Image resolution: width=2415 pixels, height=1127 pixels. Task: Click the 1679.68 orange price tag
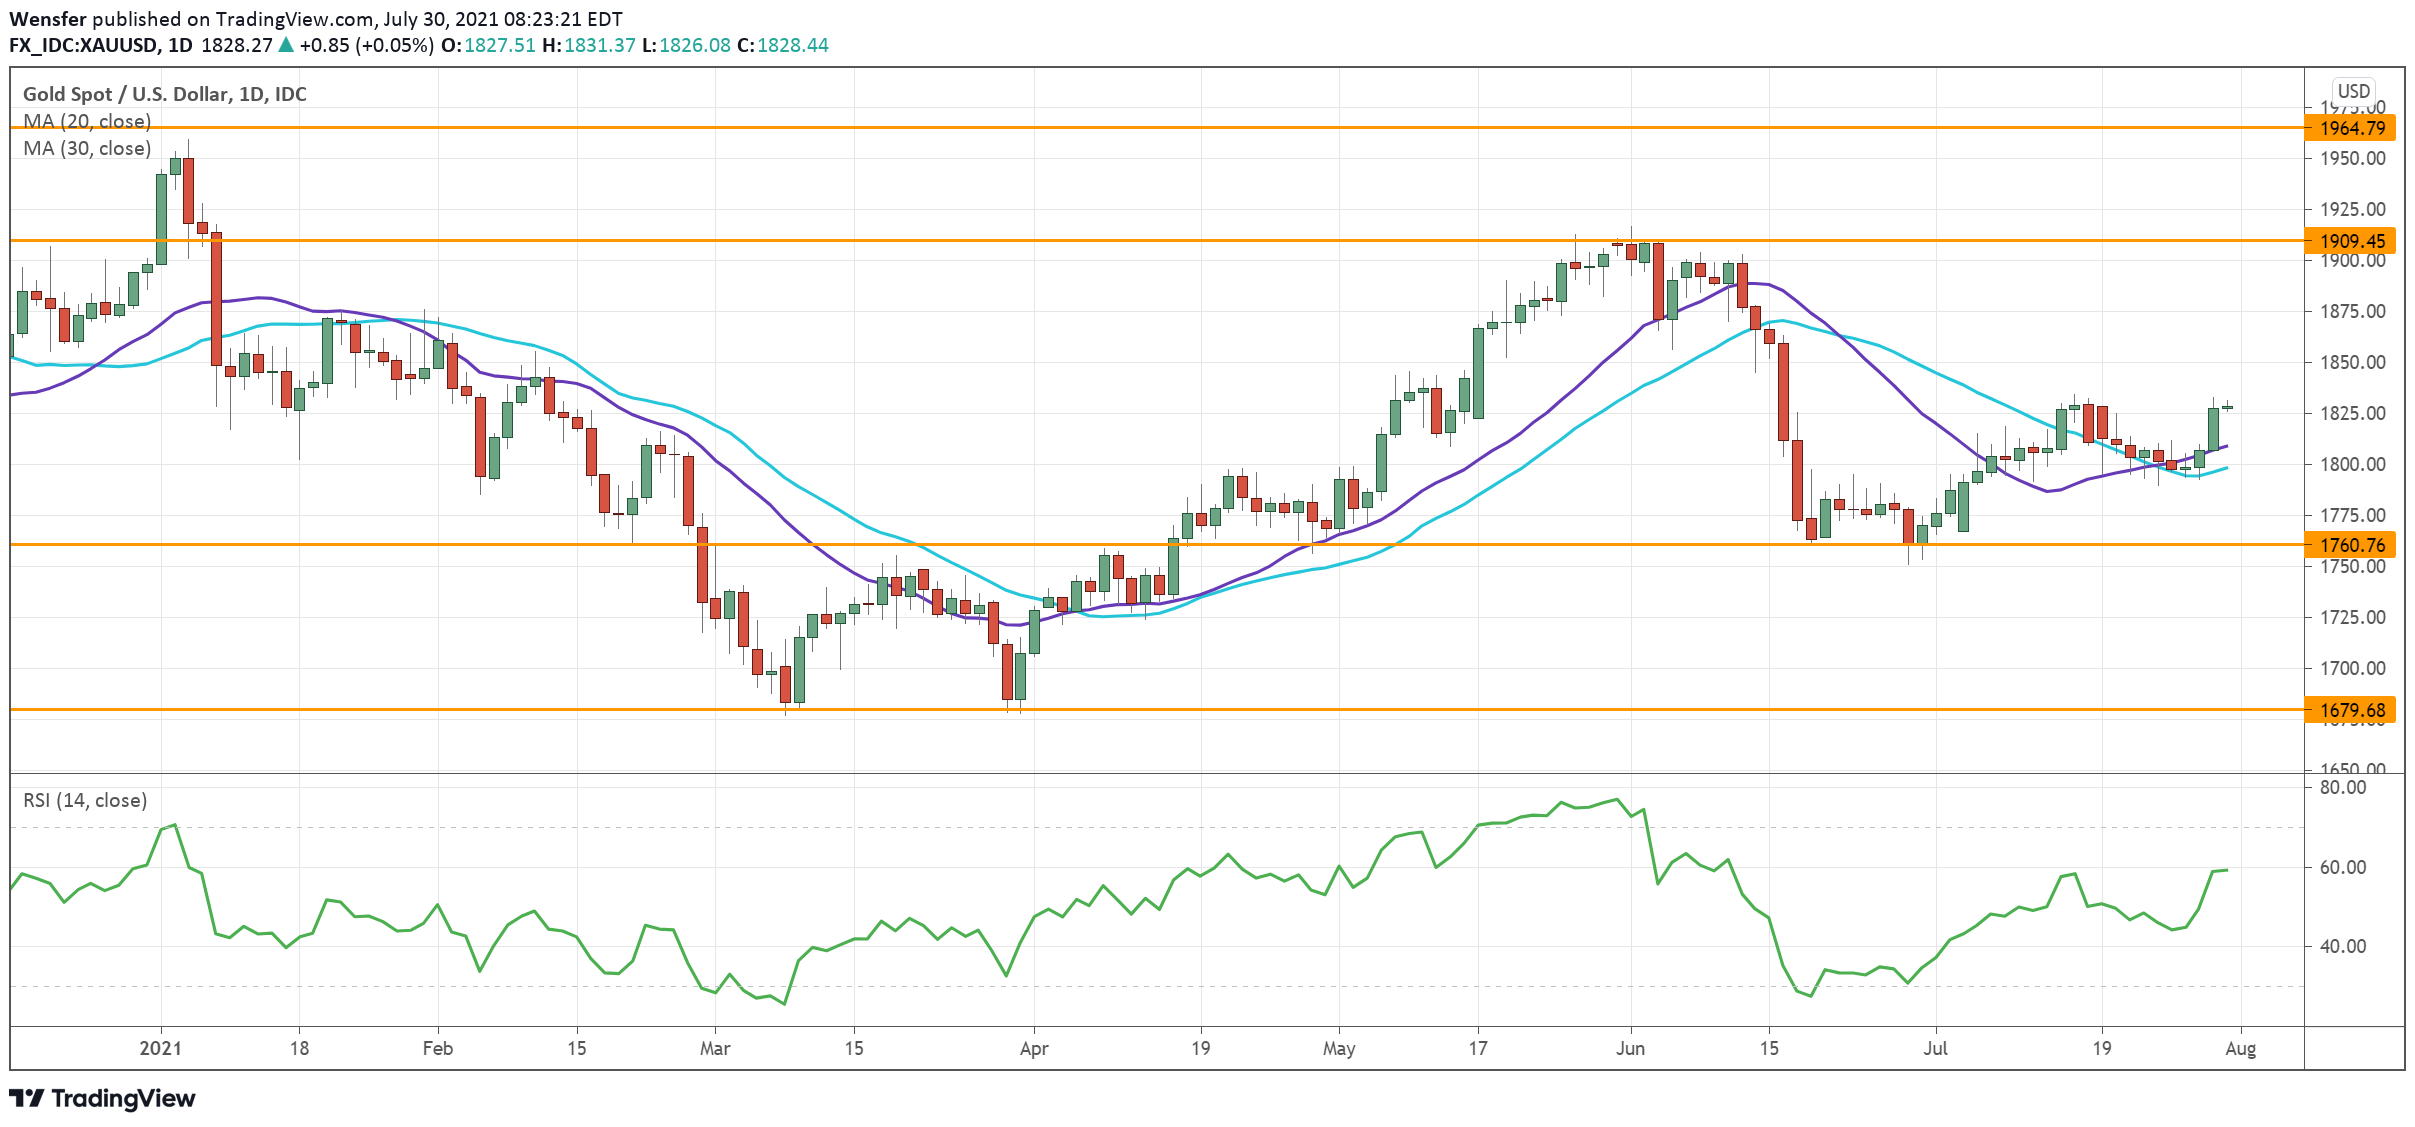click(x=2352, y=710)
